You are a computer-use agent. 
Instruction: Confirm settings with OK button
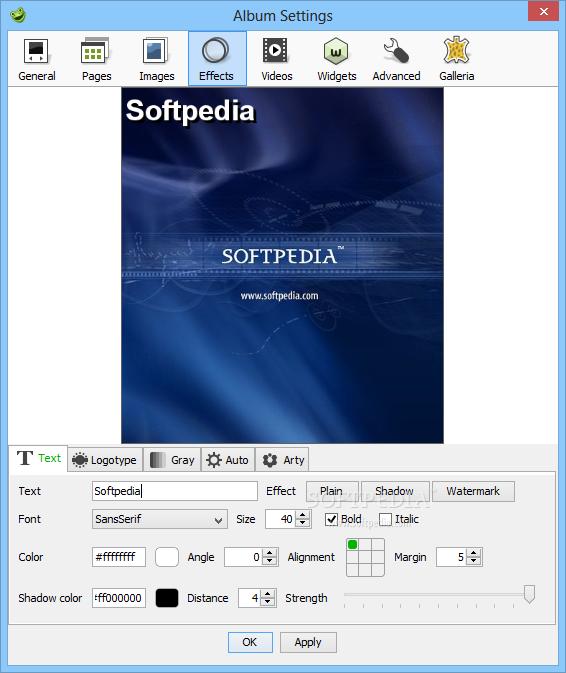coord(250,642)
